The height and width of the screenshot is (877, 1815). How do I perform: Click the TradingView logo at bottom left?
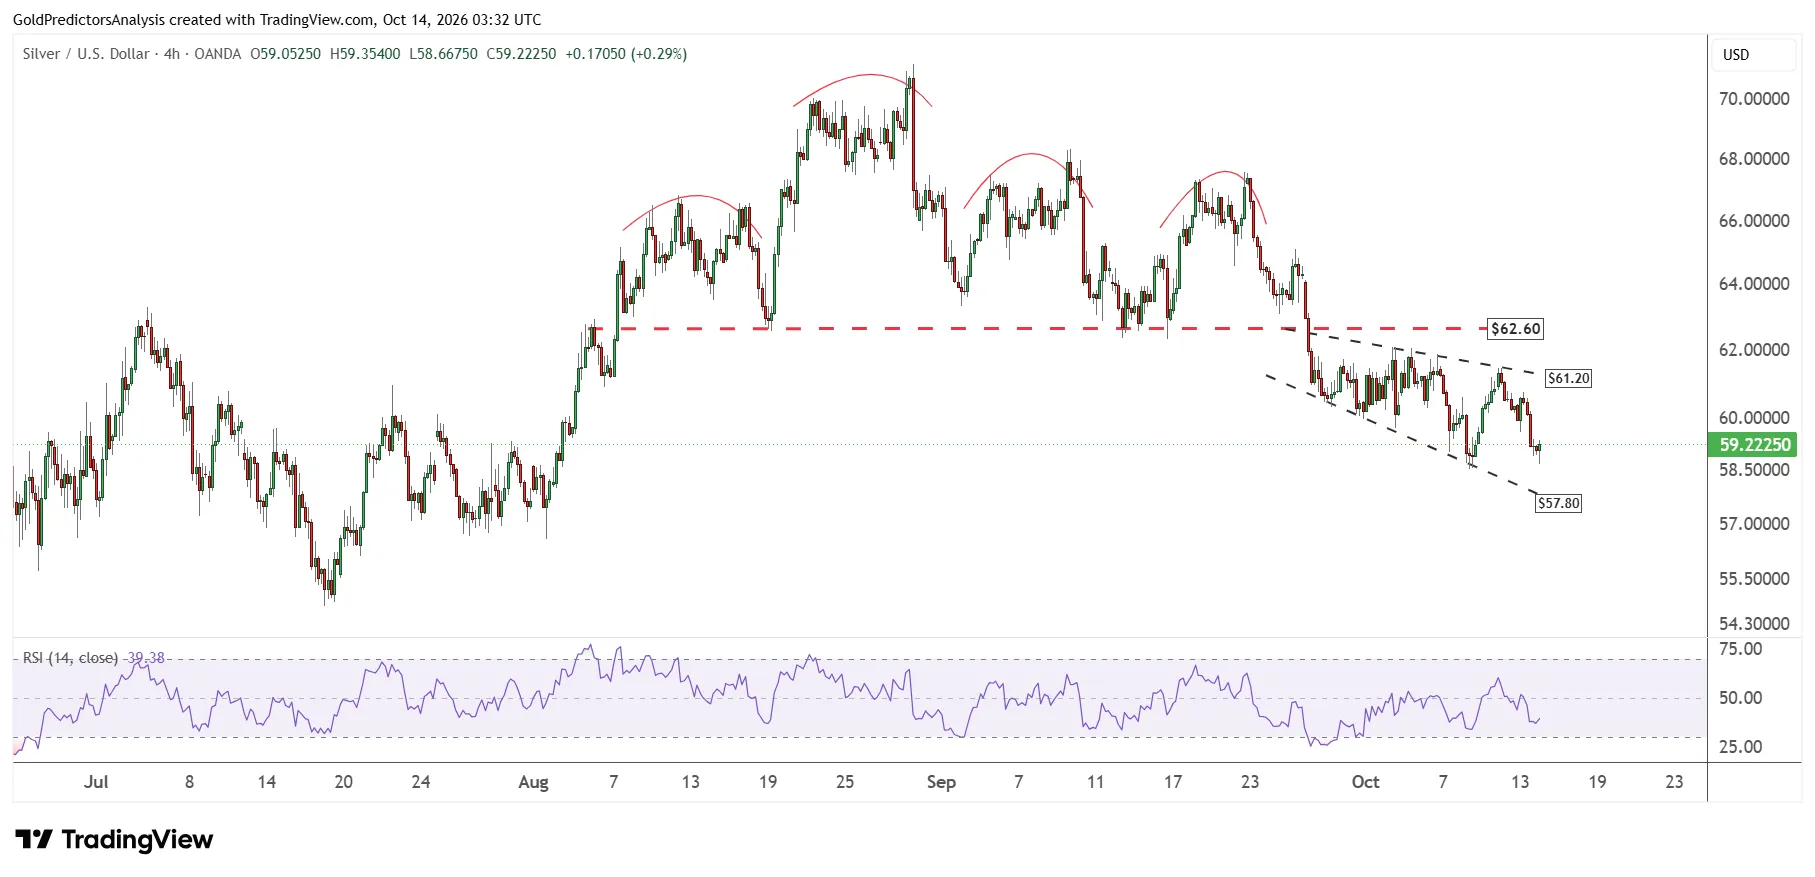tap(114, 839)
